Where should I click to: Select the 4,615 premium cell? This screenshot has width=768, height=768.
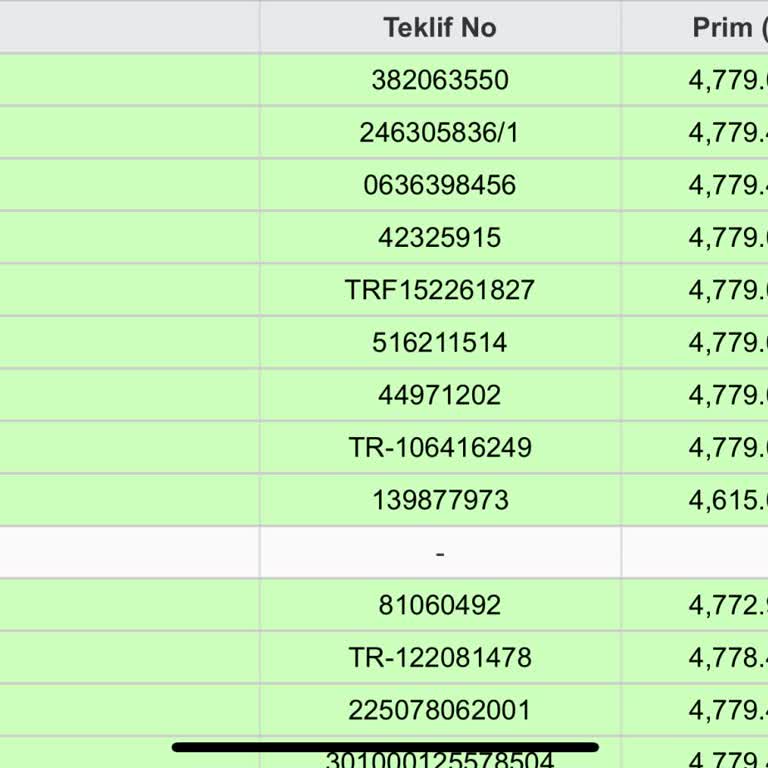[727, 500]
